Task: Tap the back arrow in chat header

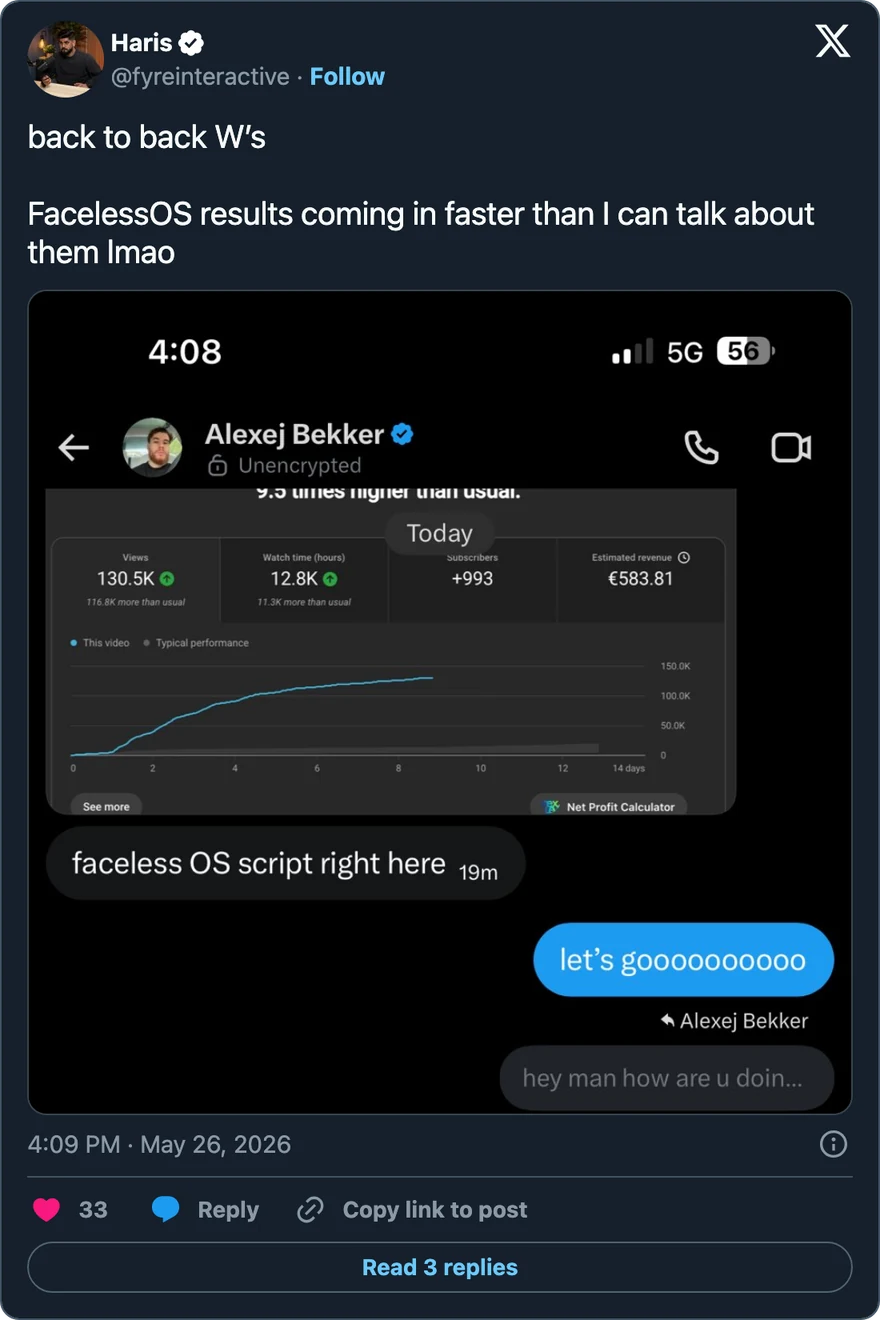Action: click(x=74, y=448)
